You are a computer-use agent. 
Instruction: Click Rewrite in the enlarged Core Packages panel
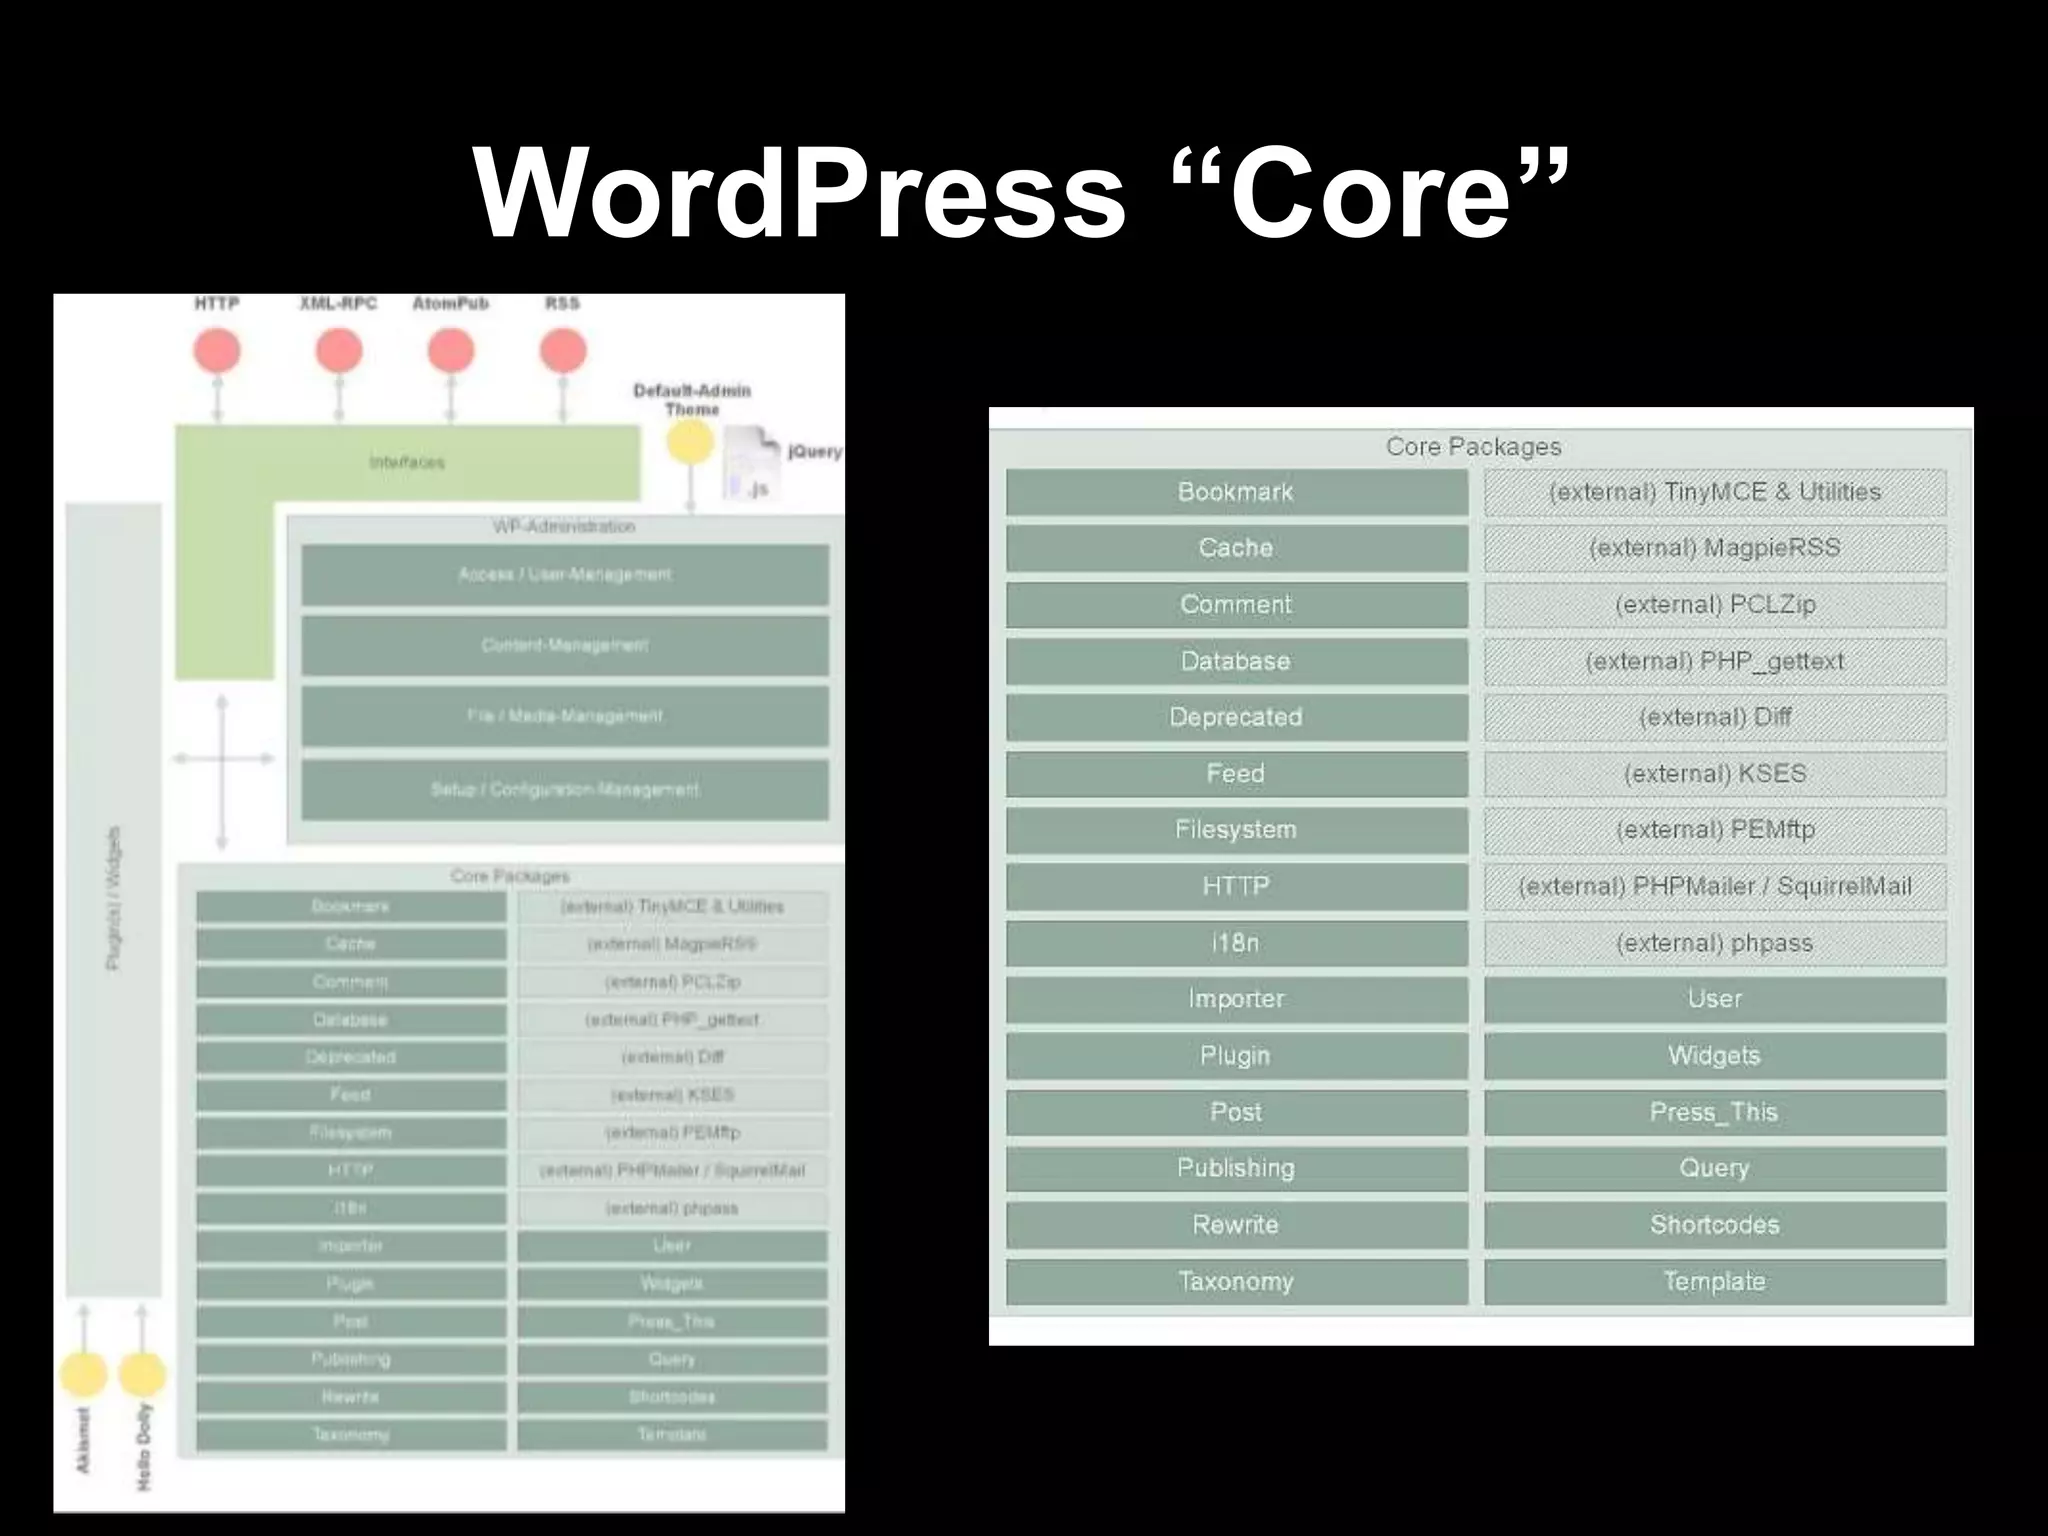pyautogui.click(x=1237, y=1225)
